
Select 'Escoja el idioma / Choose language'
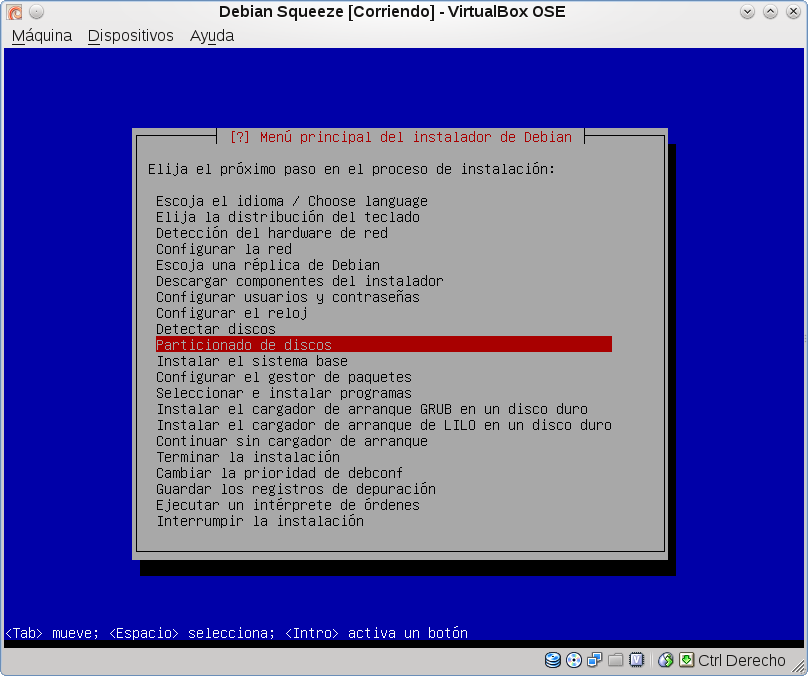292,201
